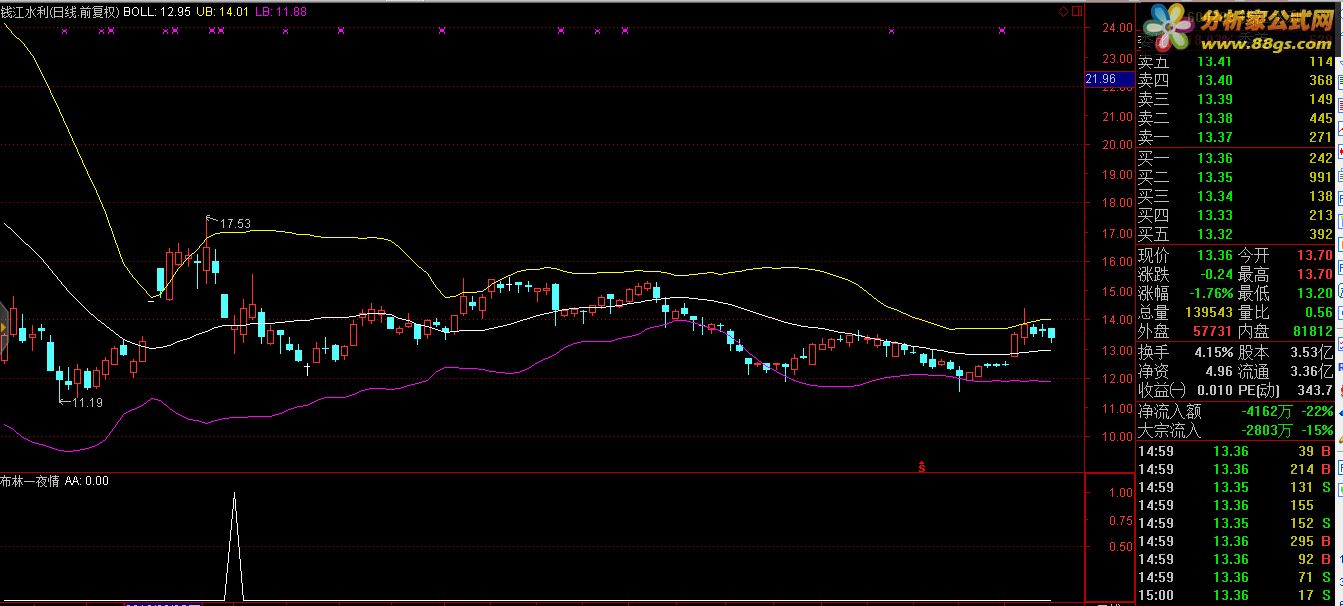Click the leftmost magenta X marker atop the chart

point(65,31)
